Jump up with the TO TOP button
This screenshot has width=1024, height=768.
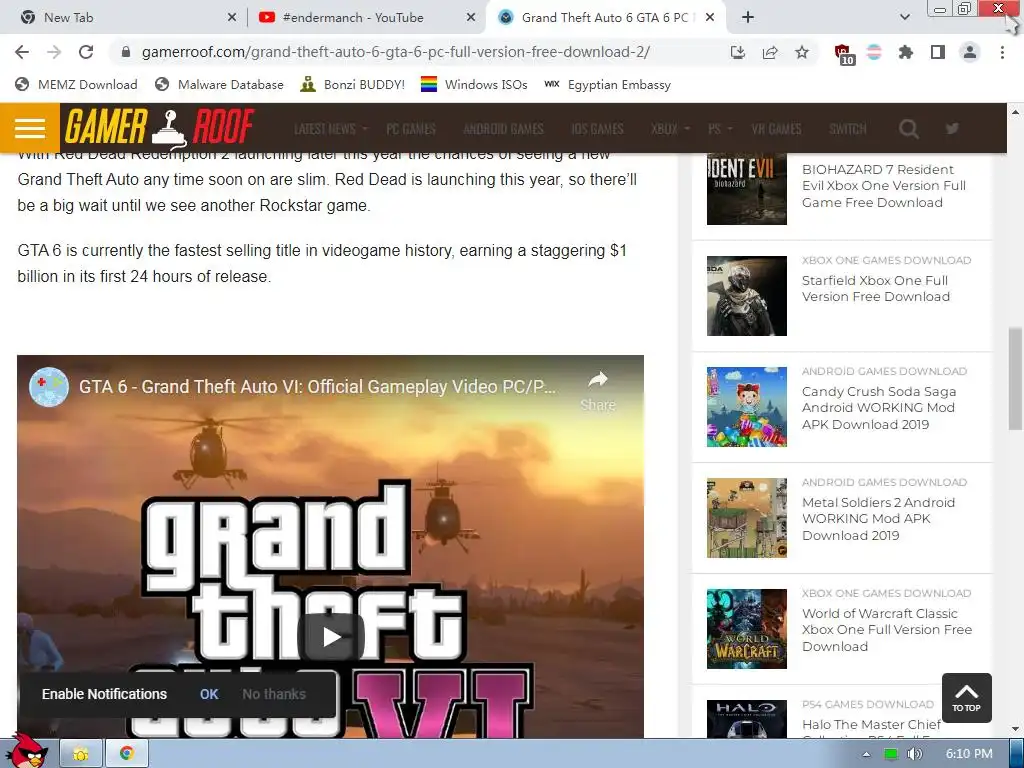click(x=967, y=697)
